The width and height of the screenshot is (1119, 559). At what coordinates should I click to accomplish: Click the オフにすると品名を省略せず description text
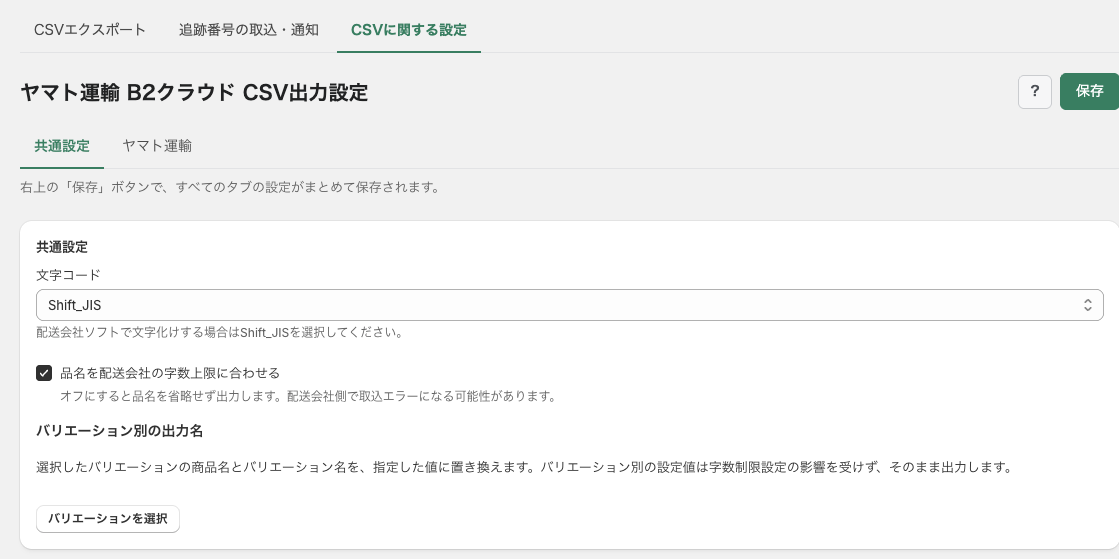tap(308, 396)
